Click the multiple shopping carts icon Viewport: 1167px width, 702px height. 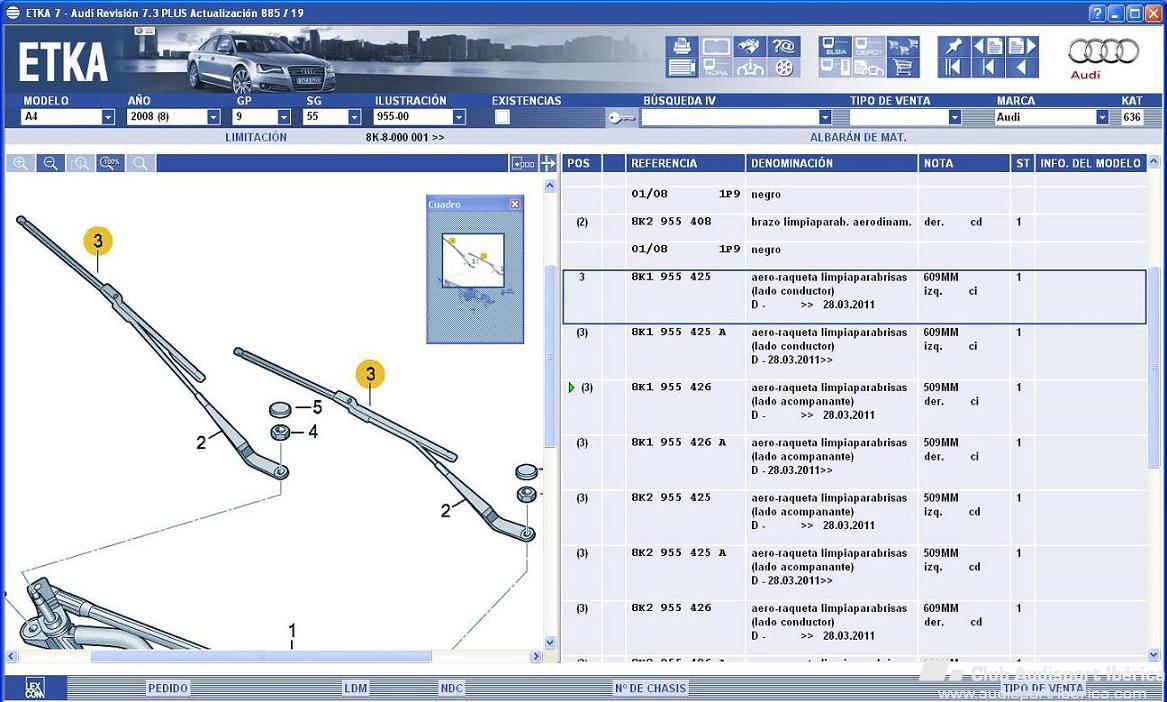[x=903, y=46]
